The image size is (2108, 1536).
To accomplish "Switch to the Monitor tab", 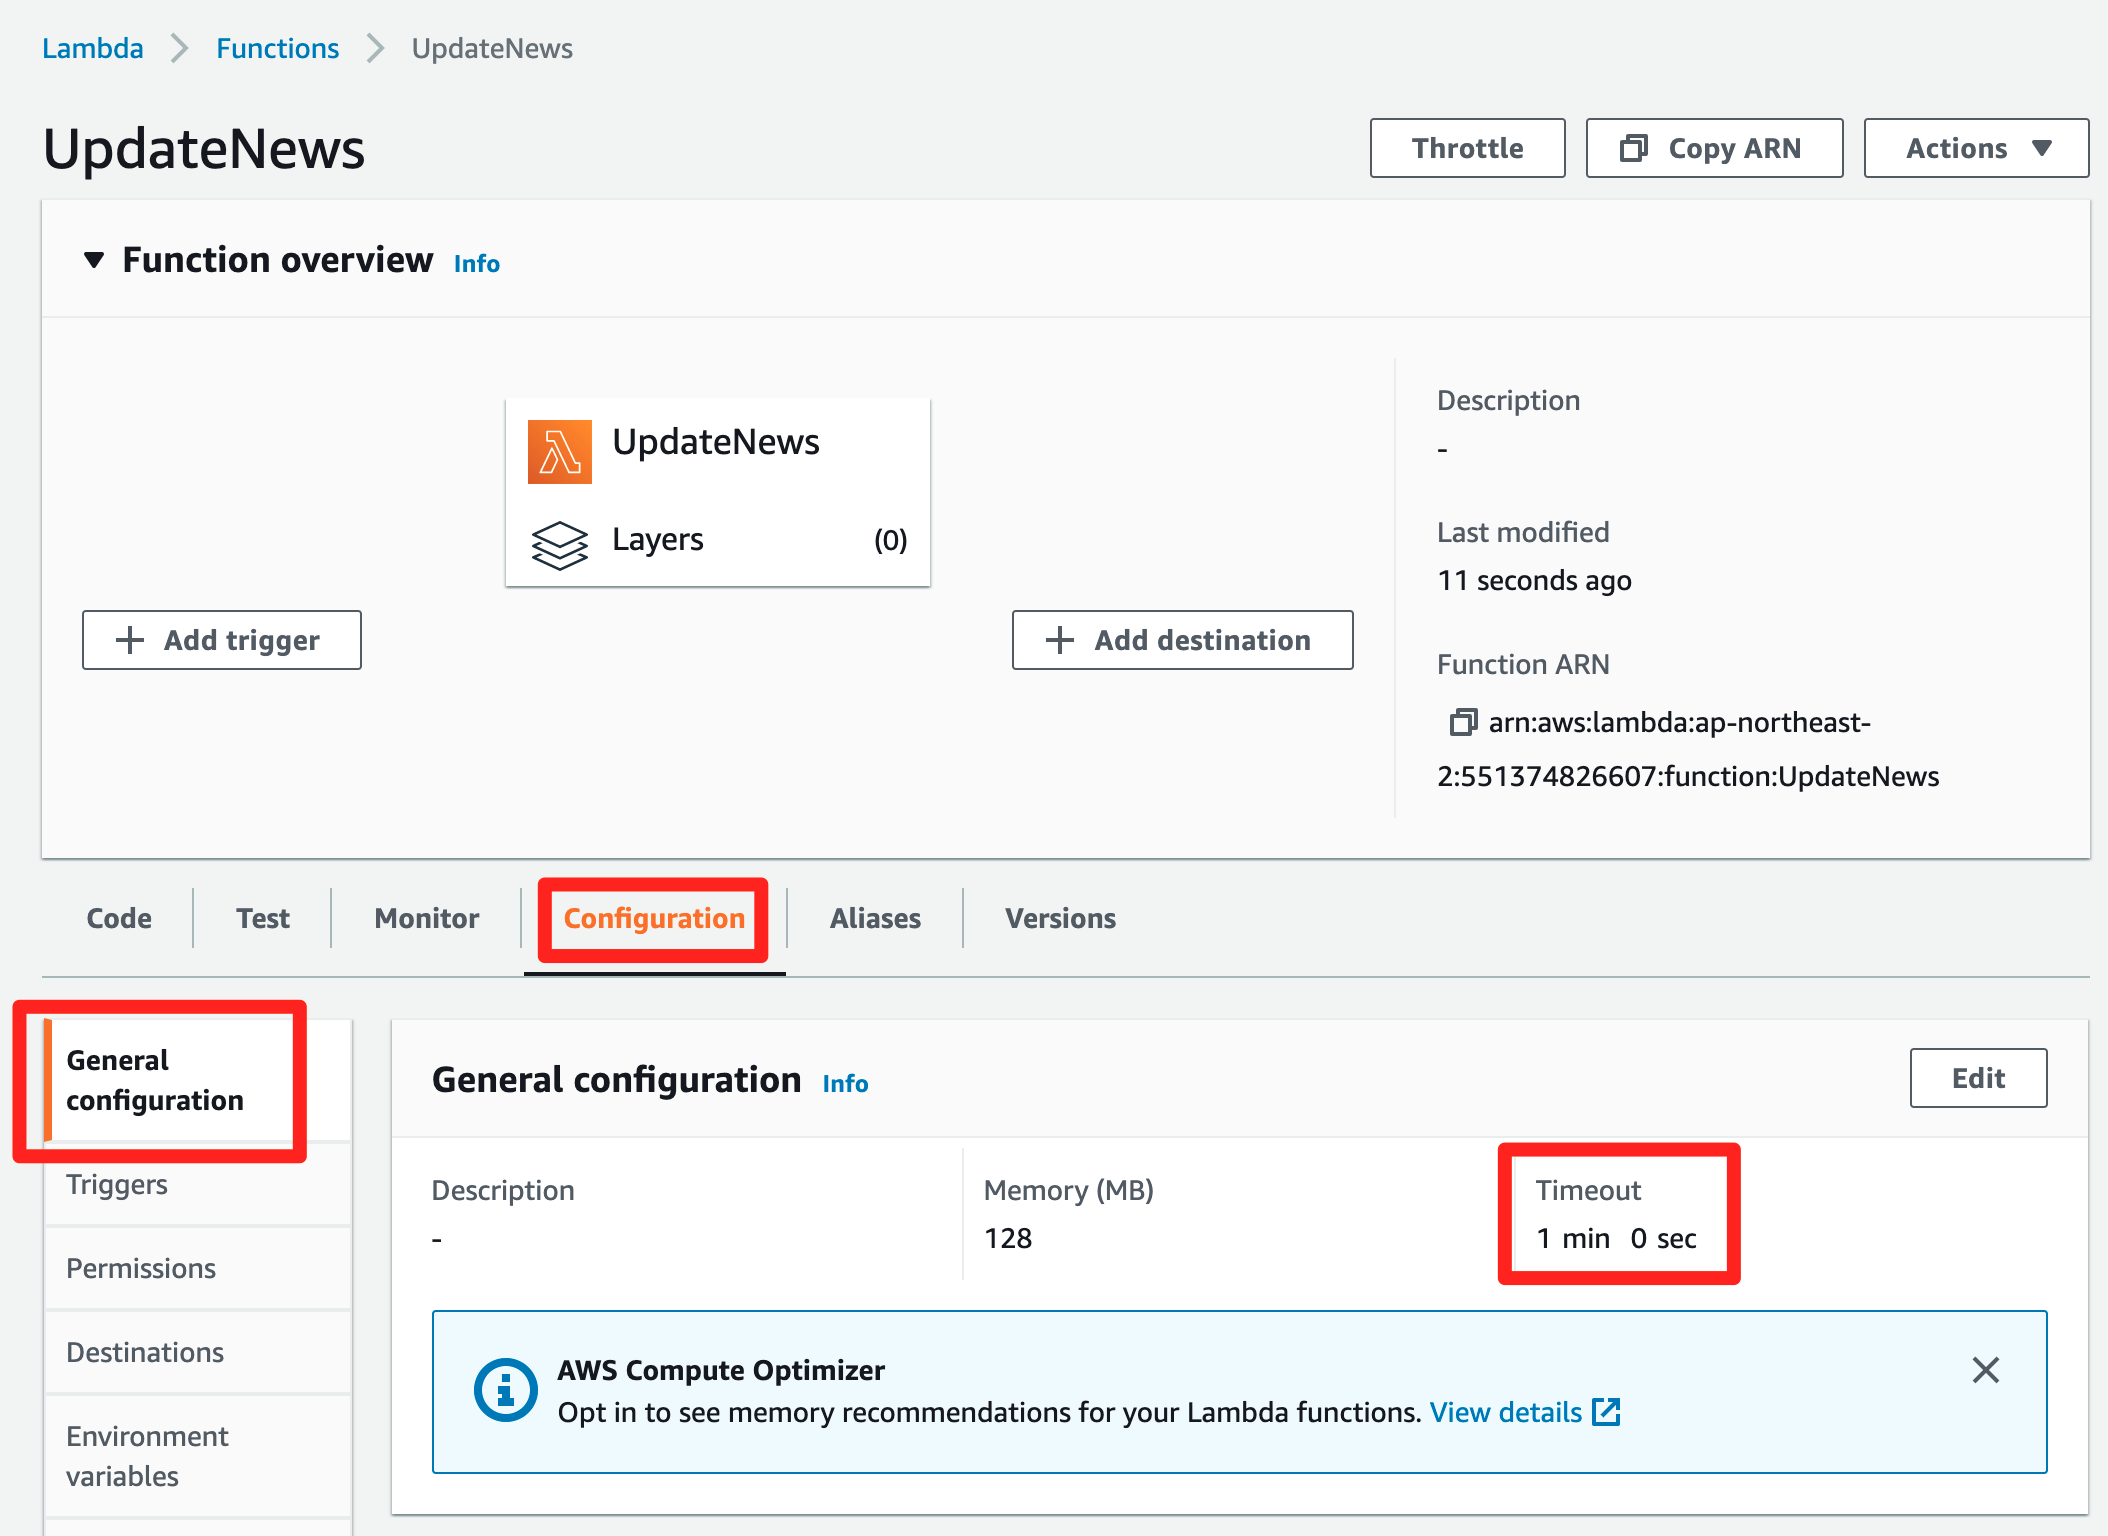I will [x=427, y=918].
